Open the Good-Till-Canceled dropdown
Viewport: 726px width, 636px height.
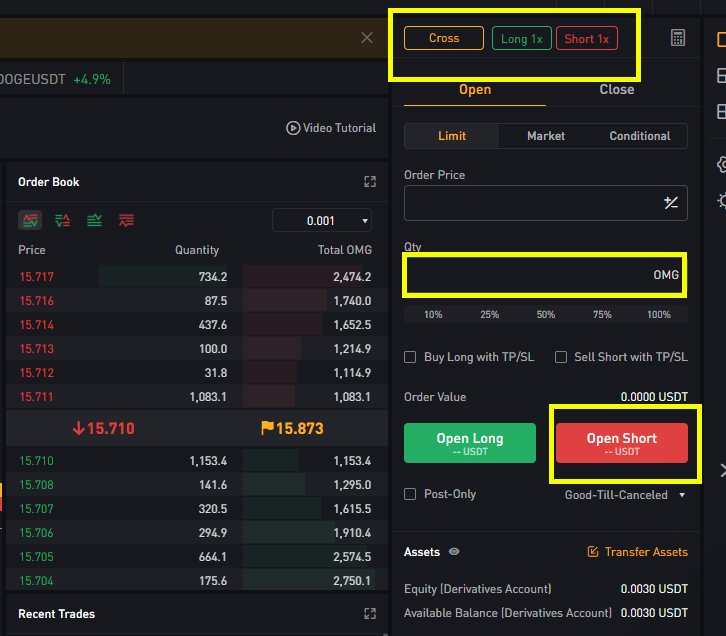[x=625, y=495]
